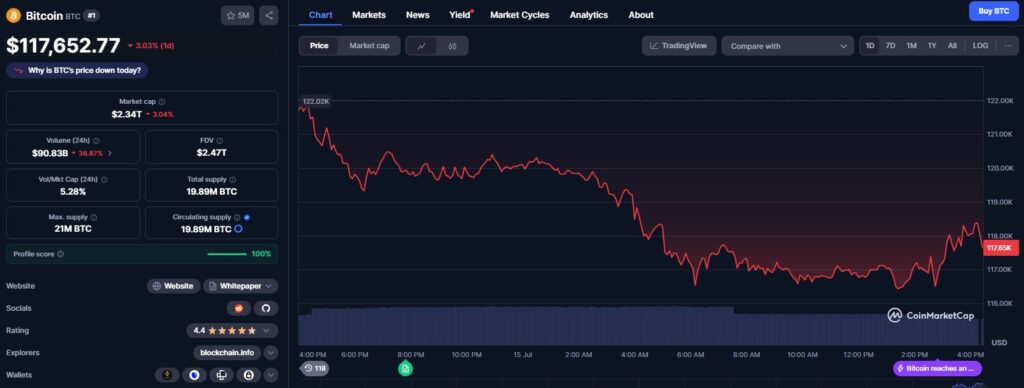1024x388 pixels.
Task: Click the volume bars under the chart
Action: (640, 325)
